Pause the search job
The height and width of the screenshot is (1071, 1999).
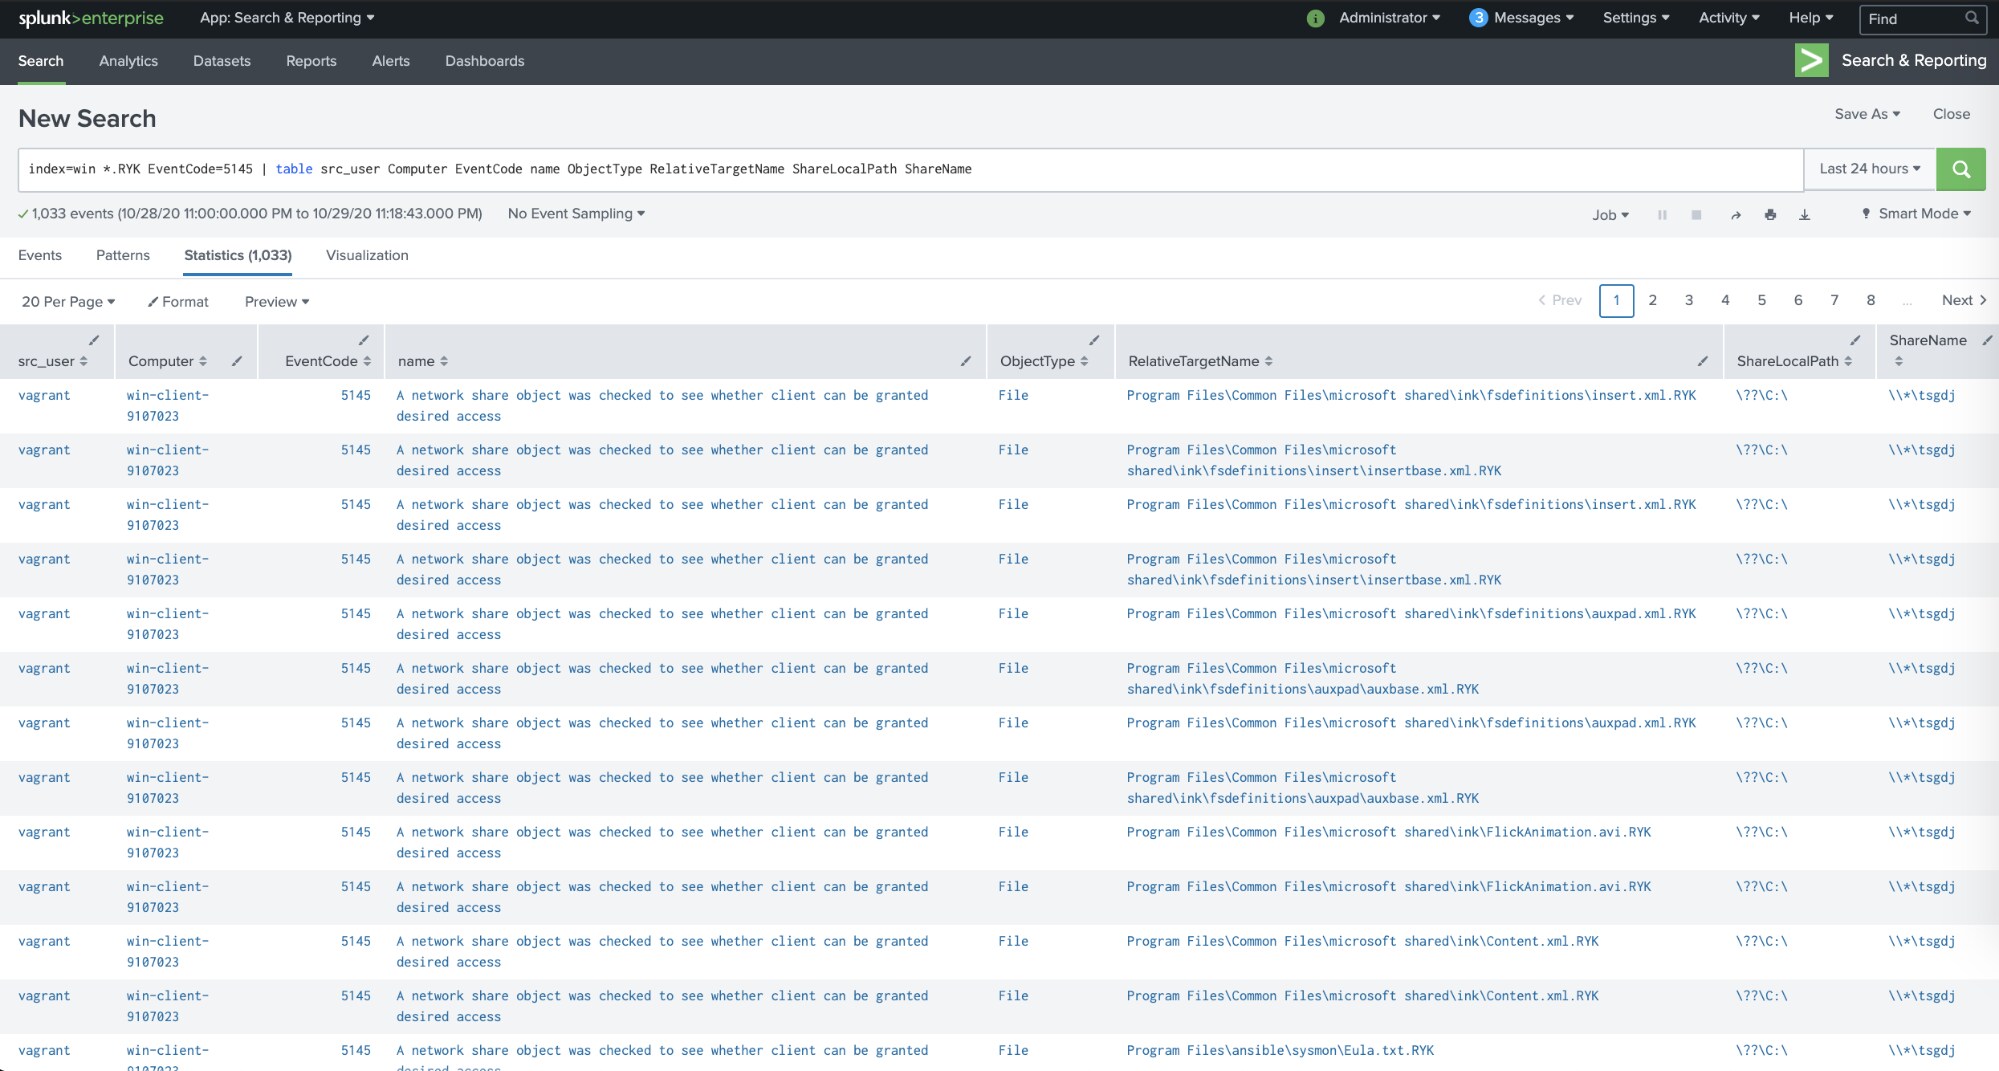pos(1662,214)
